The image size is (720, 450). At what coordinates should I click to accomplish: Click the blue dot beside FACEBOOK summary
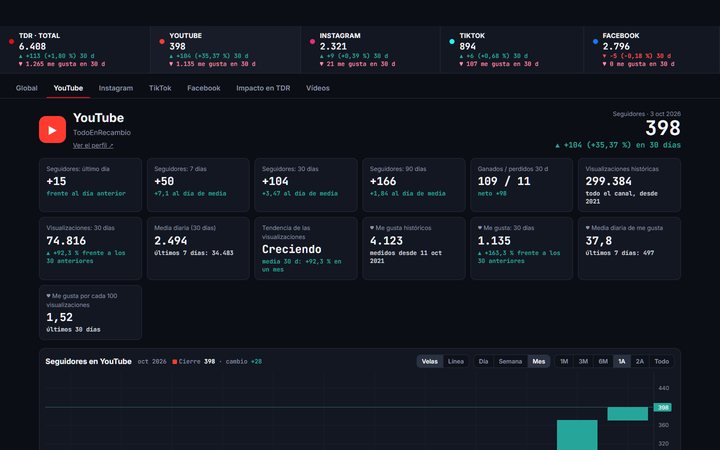pos(596,41)
